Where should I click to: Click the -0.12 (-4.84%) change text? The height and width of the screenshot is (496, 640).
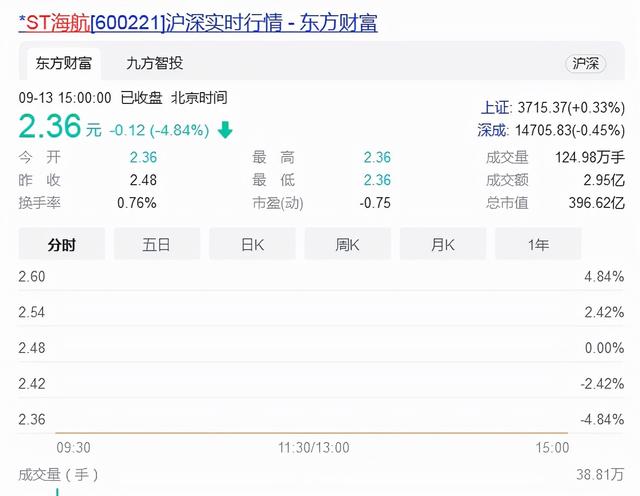pyautogui.click(x=159, y=130)
